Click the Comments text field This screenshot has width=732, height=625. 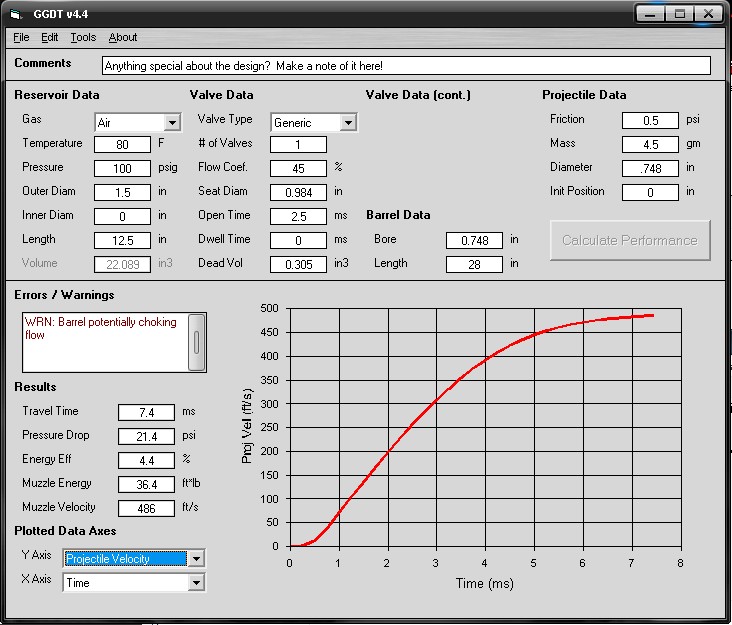[406, 65]
